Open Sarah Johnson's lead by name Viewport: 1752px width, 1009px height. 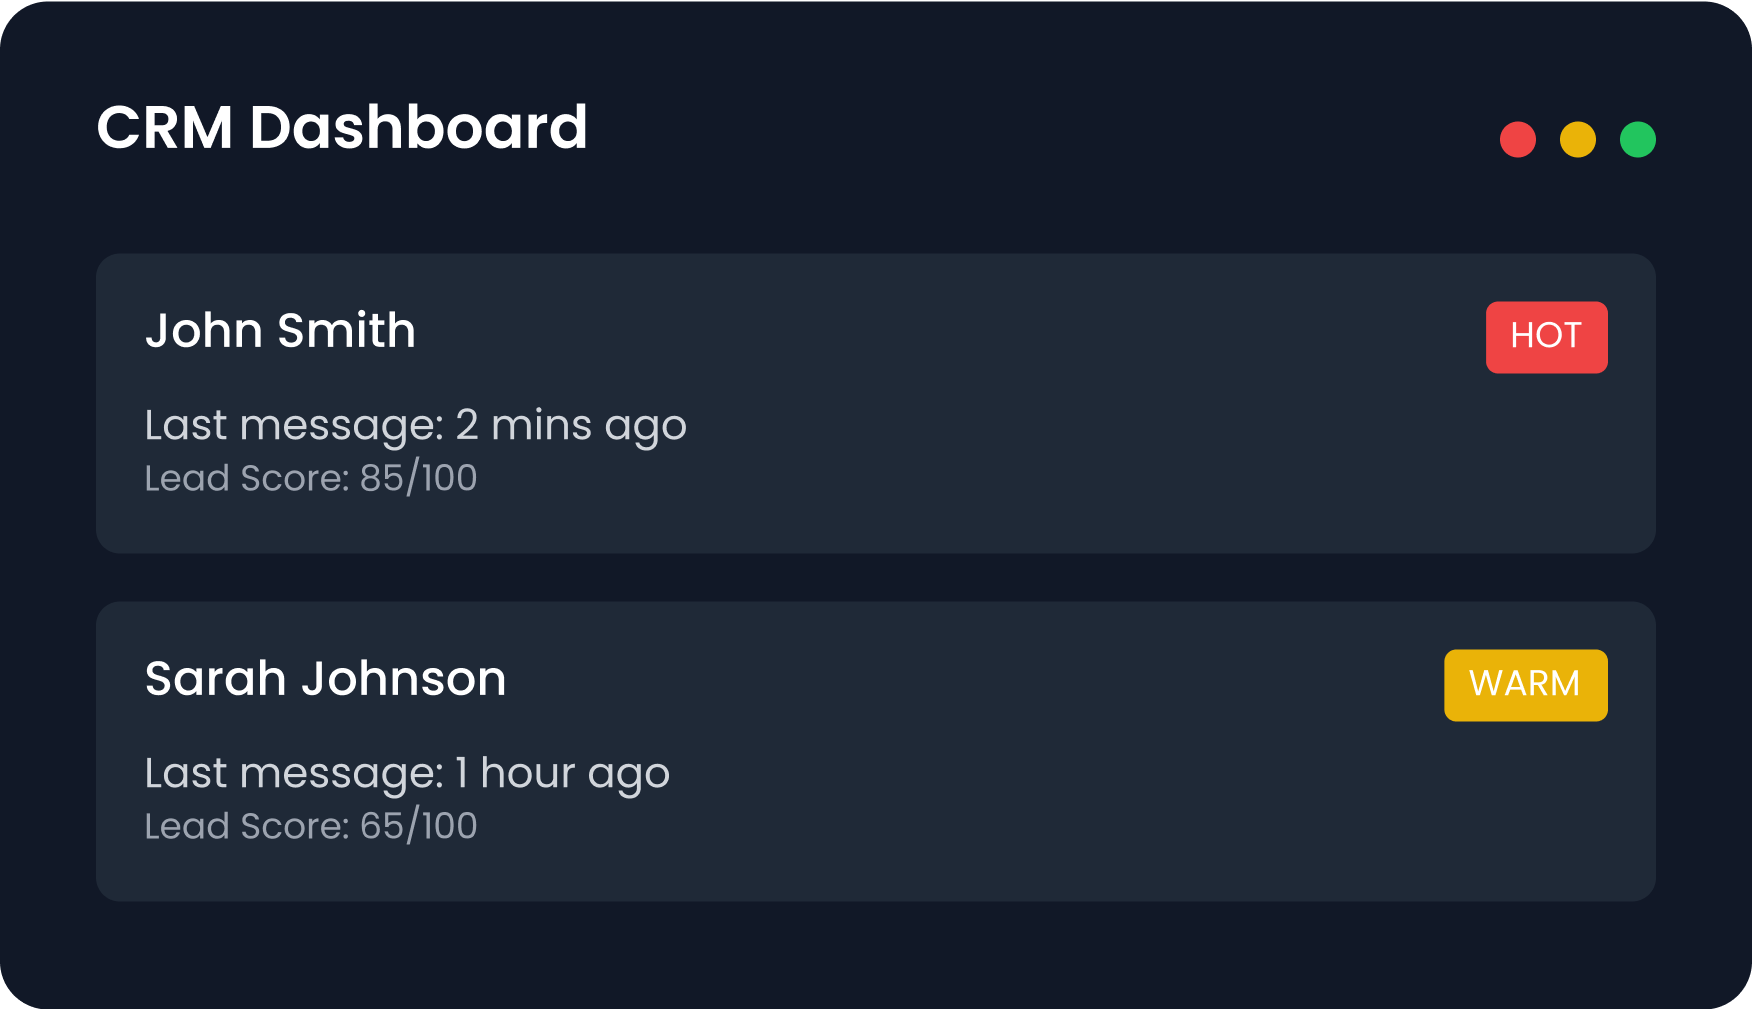(325, 679)
